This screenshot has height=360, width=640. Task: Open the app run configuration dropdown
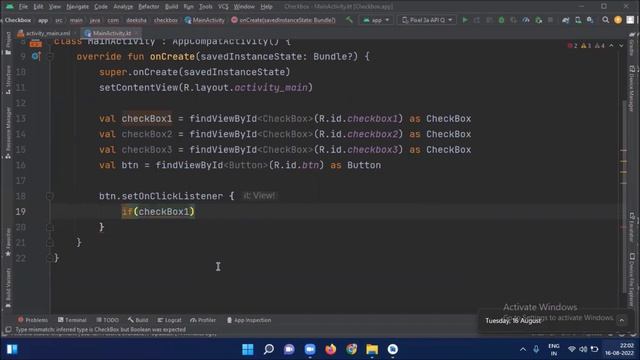click(376, 20)
